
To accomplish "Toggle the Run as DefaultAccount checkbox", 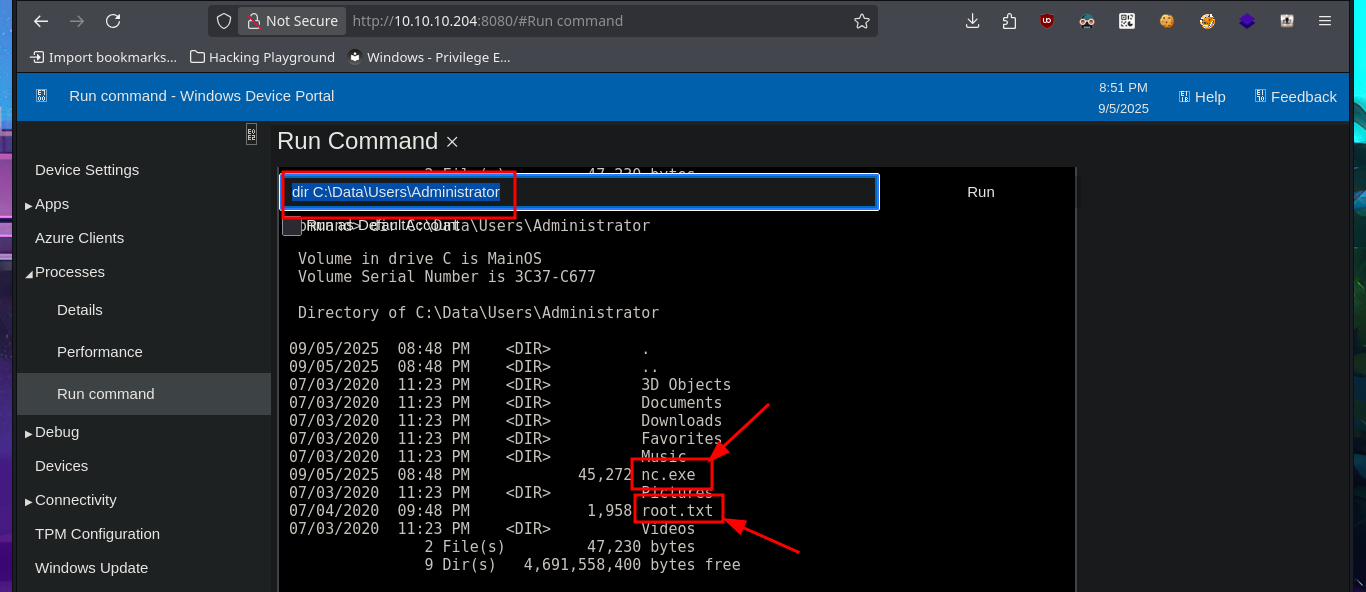I will point(292,226).
